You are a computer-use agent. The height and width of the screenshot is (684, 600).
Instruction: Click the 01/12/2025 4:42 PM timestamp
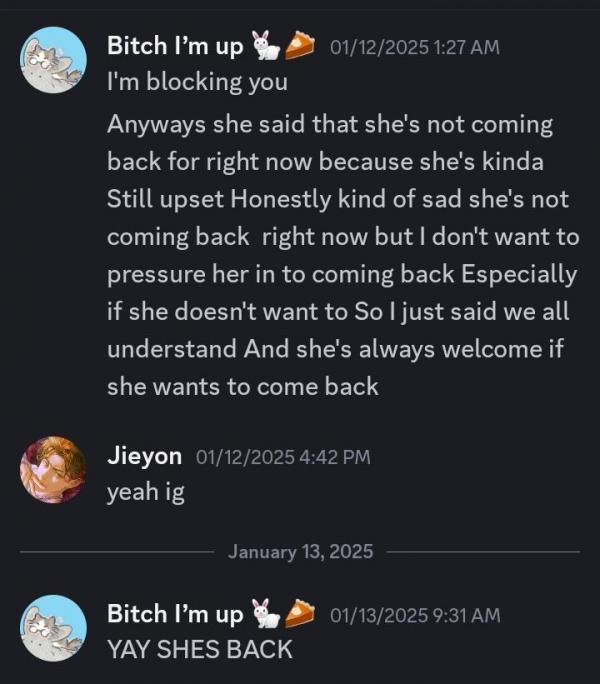click(x=283, y=457)
